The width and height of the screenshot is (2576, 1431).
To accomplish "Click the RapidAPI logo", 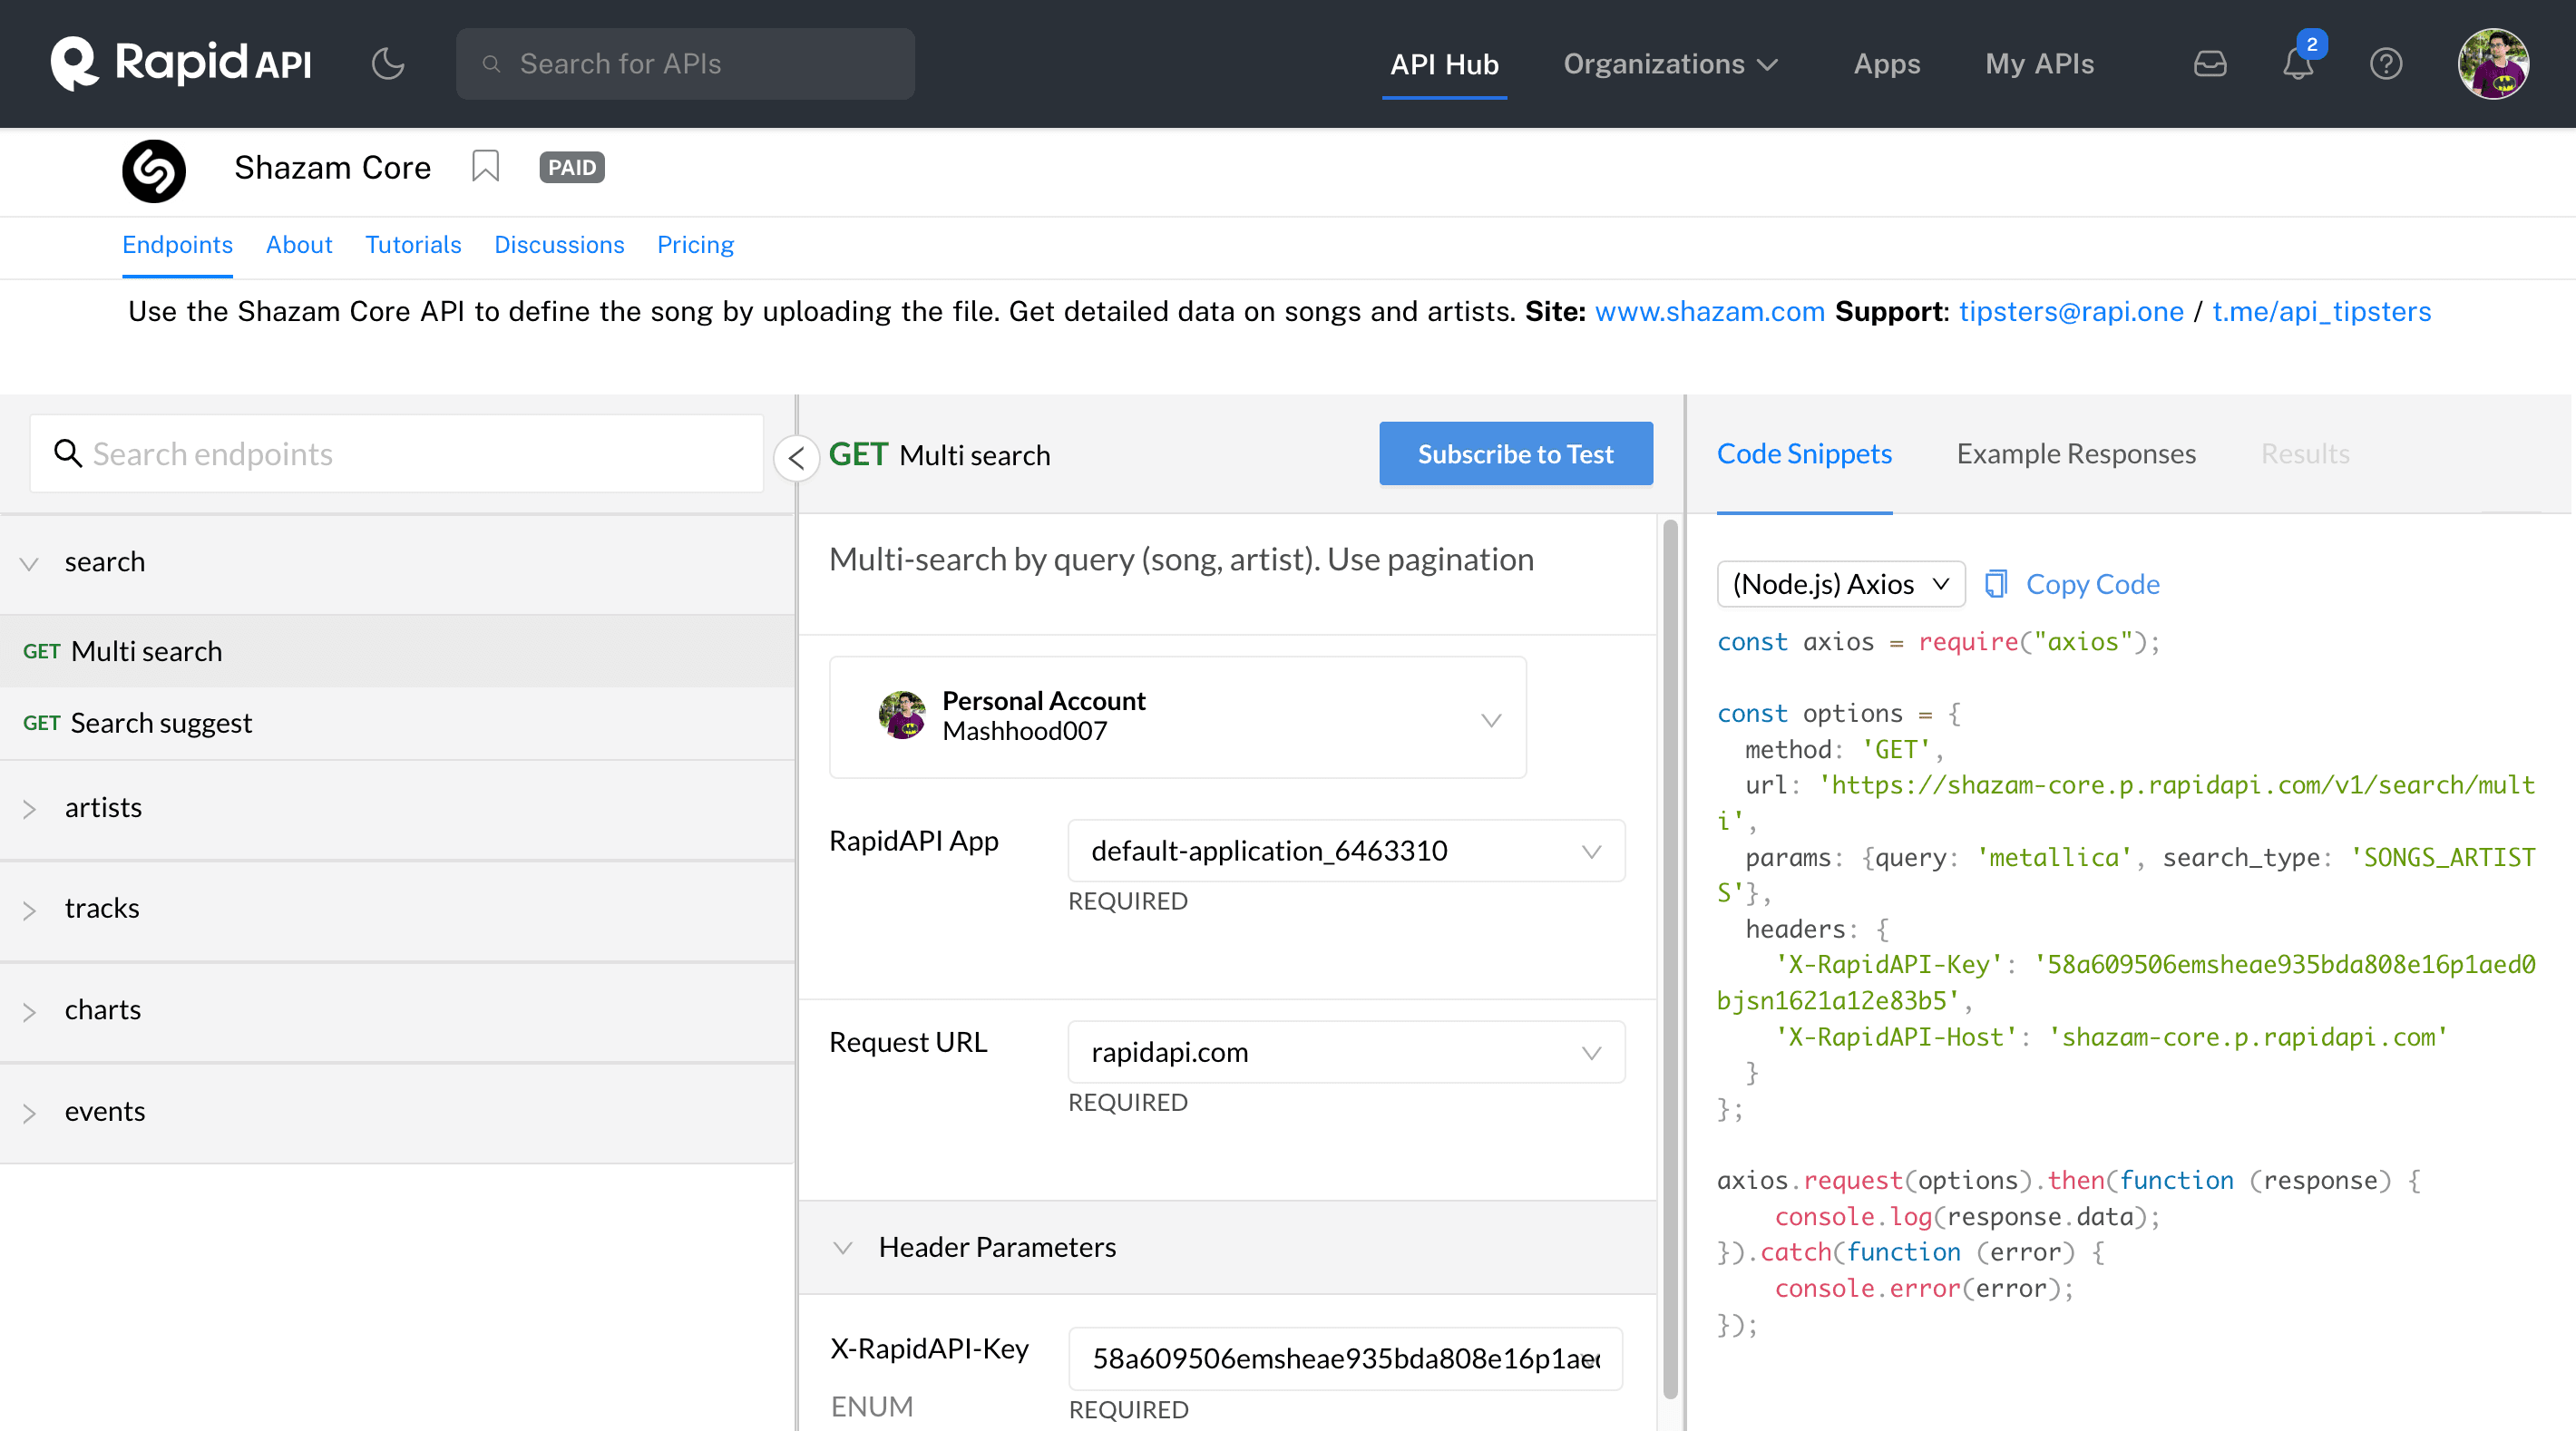I will (181, 63).
